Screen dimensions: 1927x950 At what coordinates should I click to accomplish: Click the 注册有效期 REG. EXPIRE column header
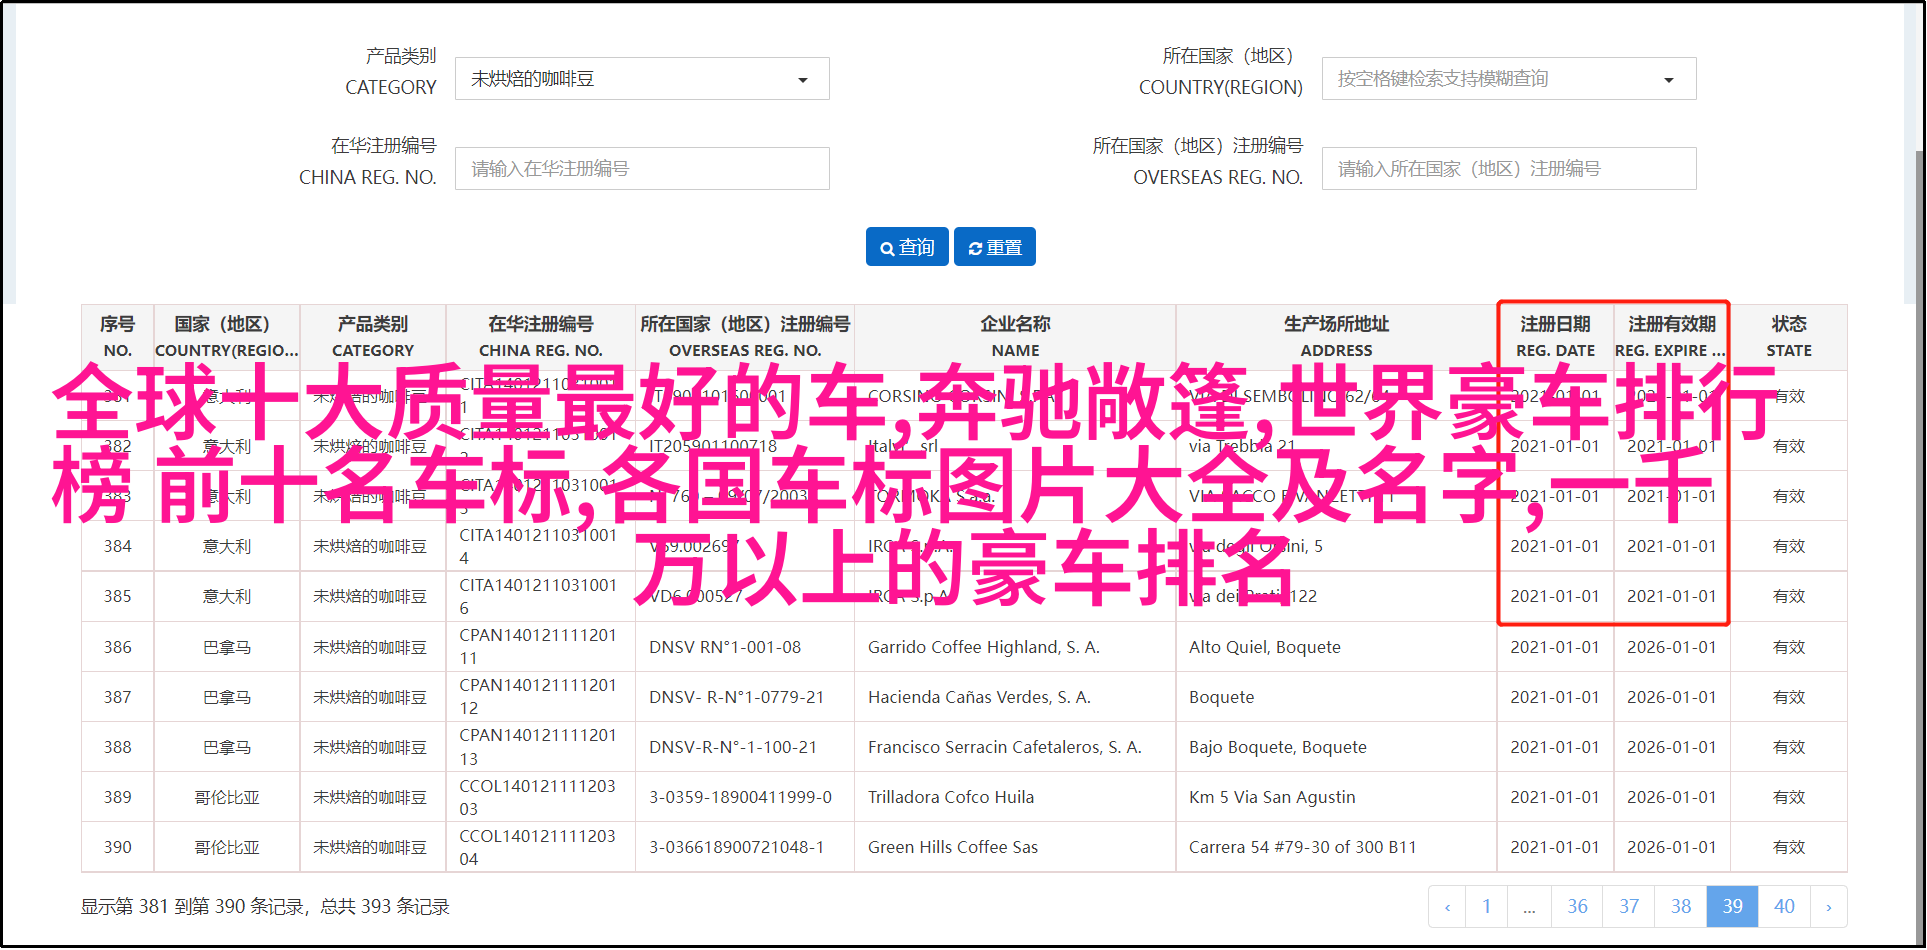tap(1672, 337)
